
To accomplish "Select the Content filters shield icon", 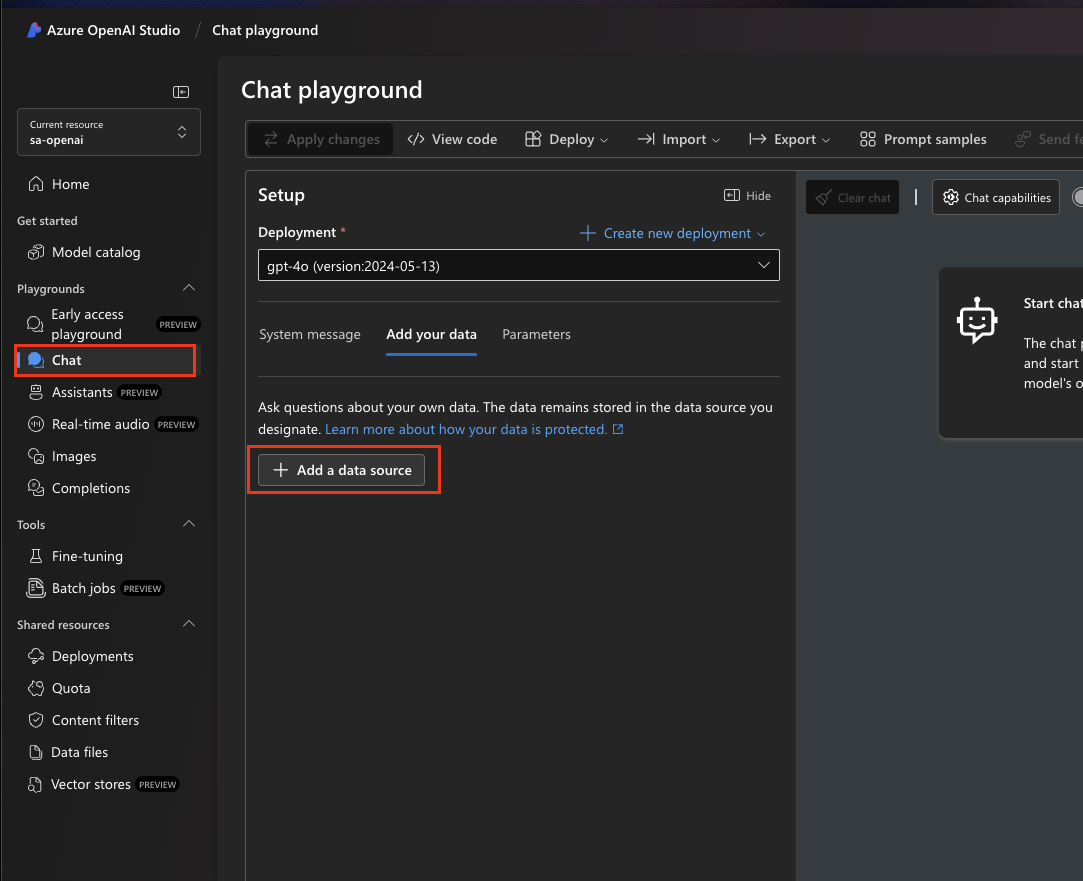I will [x=36, y=719].
